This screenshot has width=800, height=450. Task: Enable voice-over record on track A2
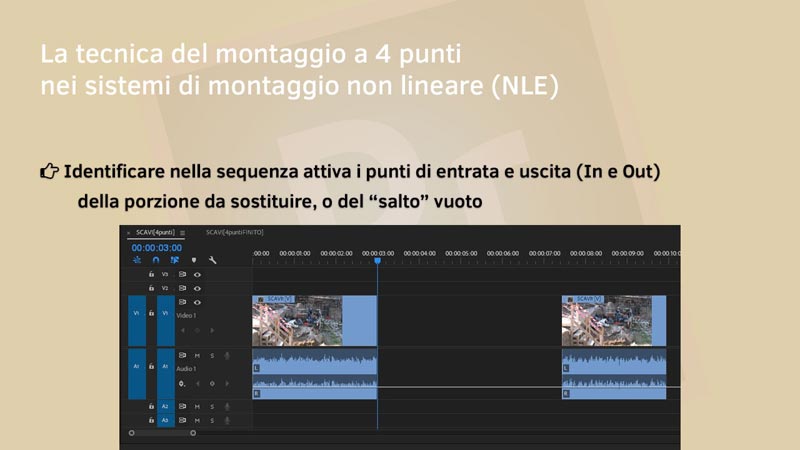[227, 407]
